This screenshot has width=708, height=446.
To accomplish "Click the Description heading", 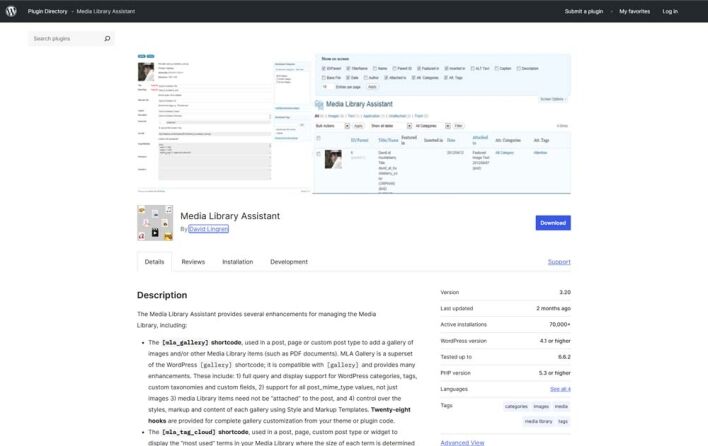I will pos(162,295).
